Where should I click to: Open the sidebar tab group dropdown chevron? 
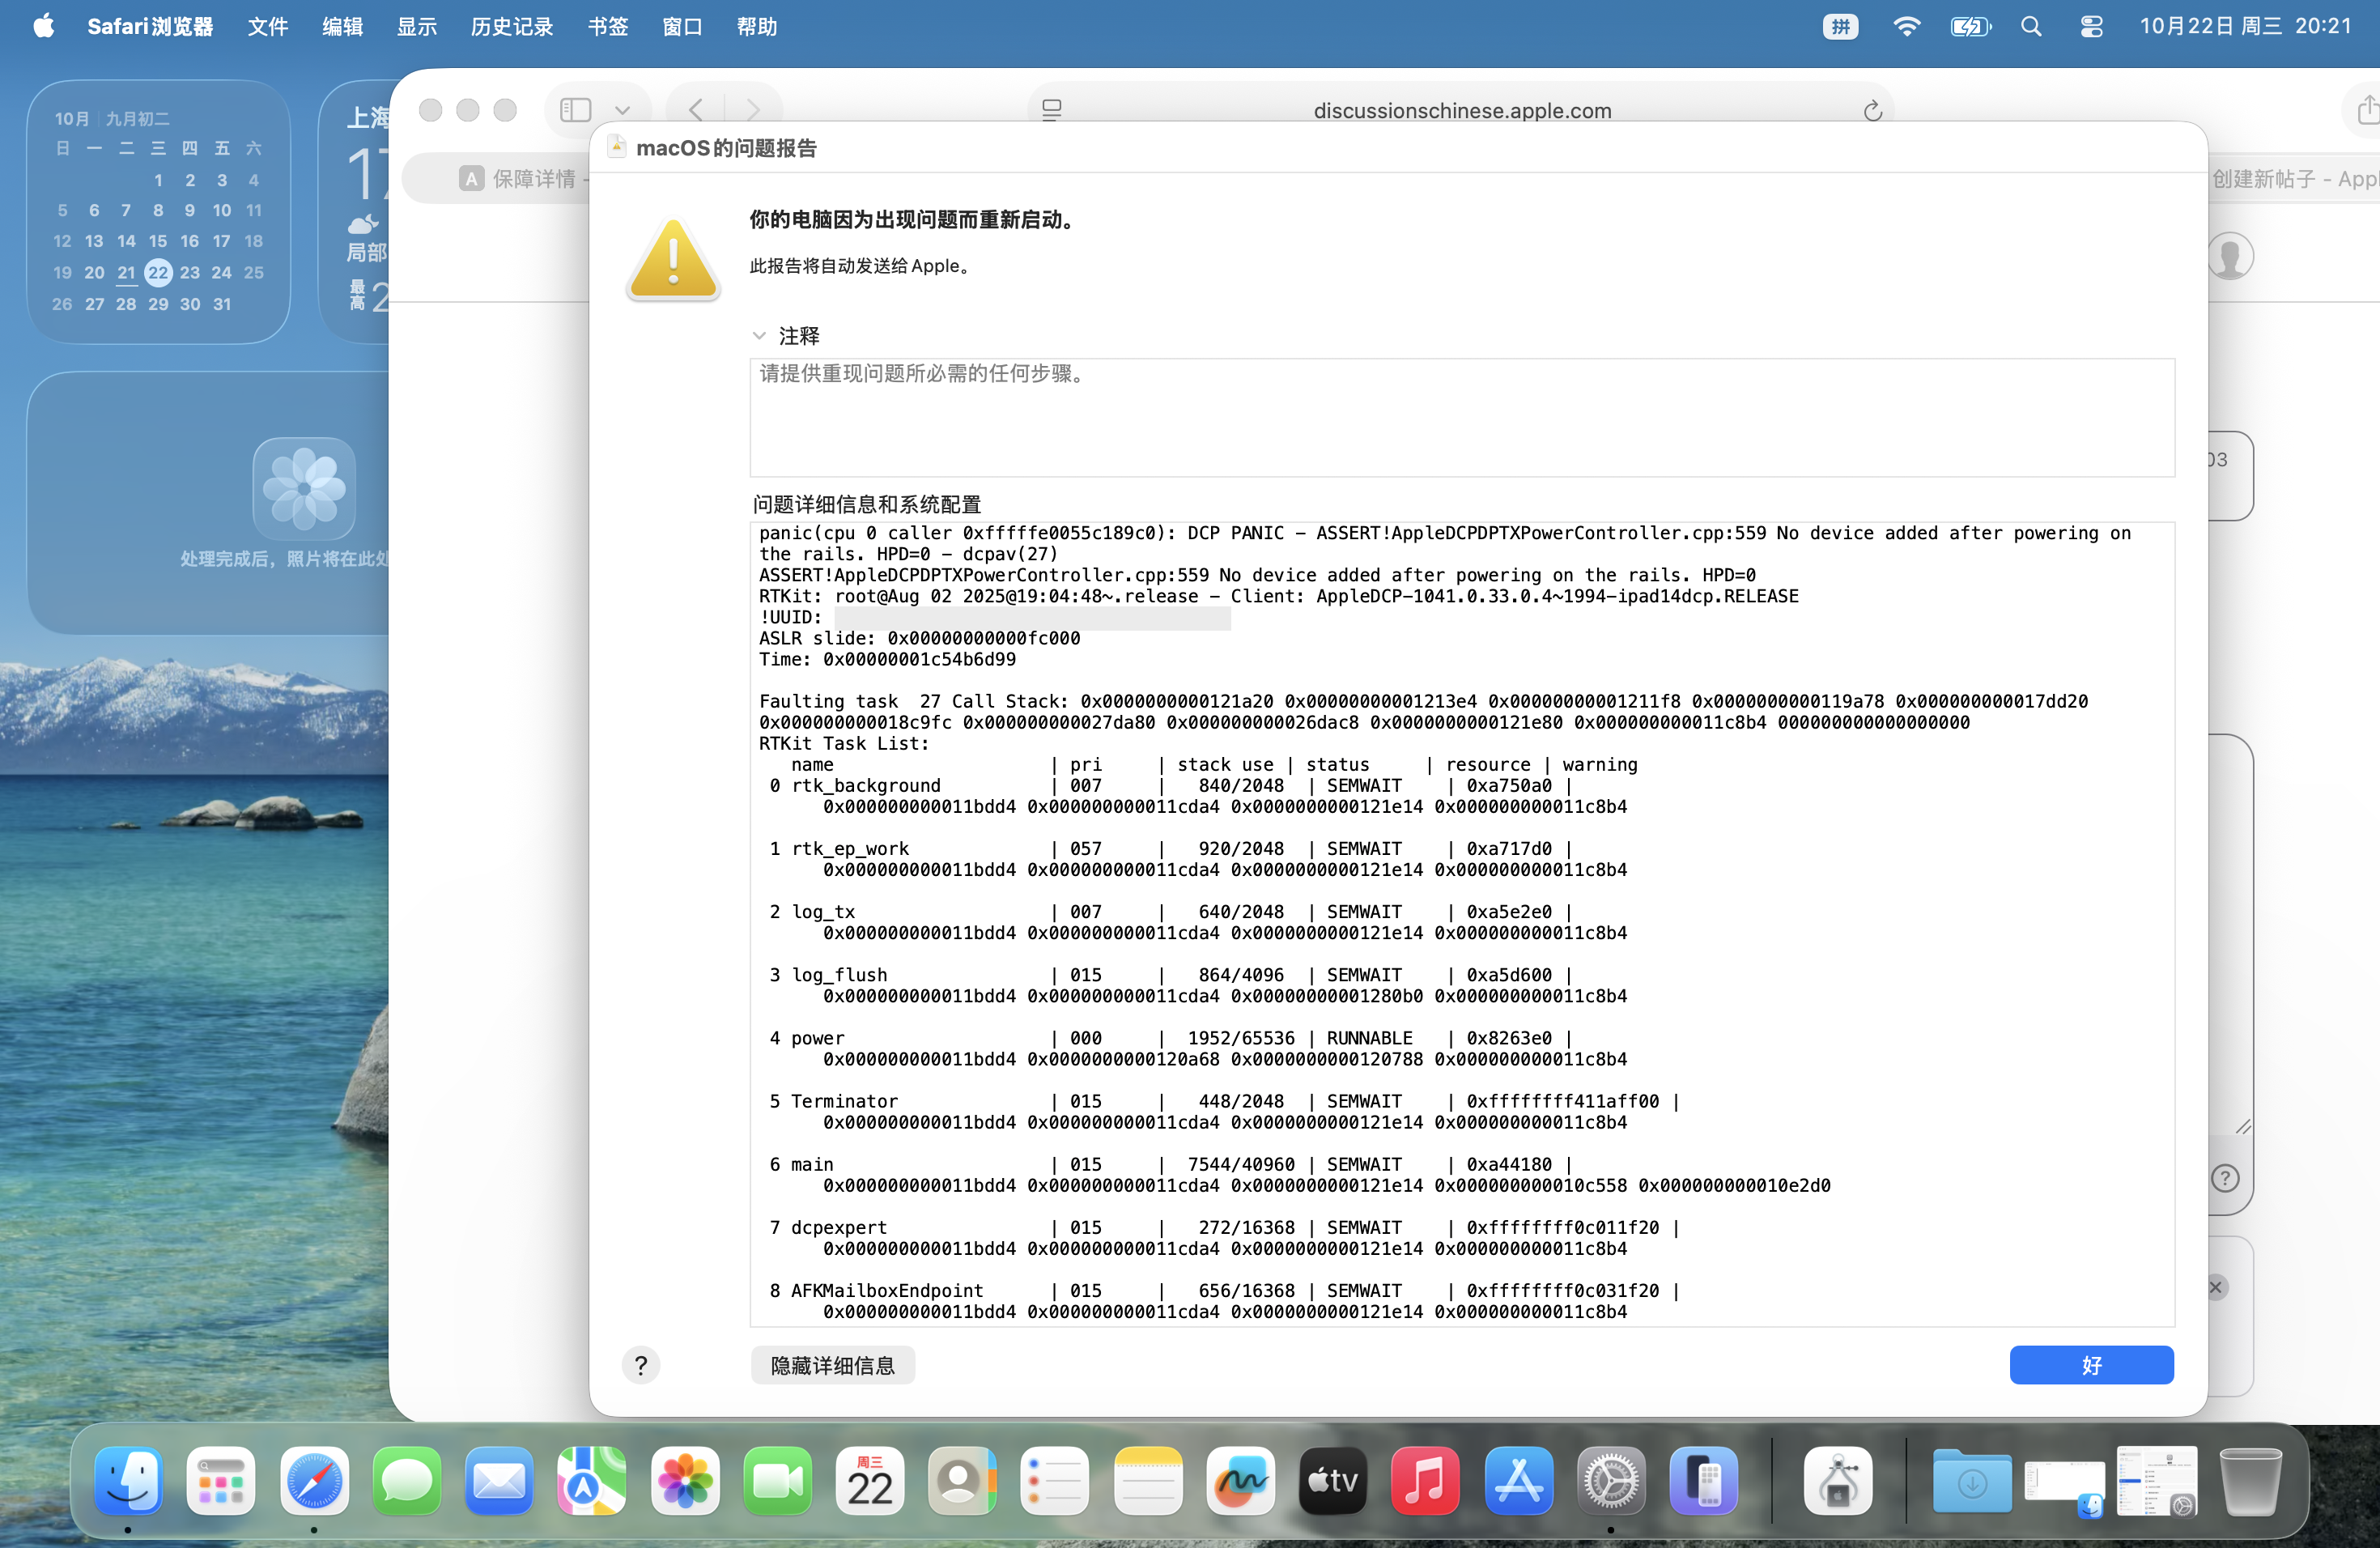(622, 110)
